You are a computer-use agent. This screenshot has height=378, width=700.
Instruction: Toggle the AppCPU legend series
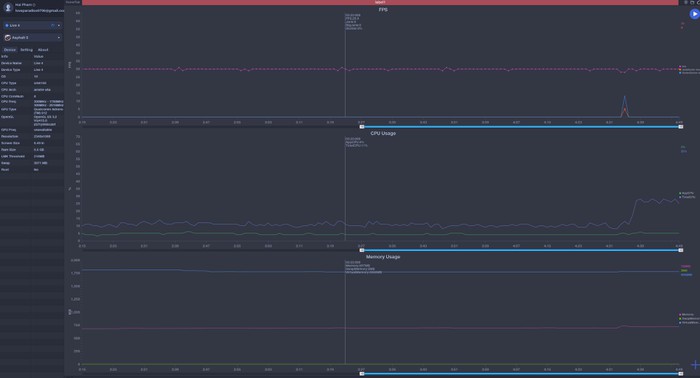point(687,193)
